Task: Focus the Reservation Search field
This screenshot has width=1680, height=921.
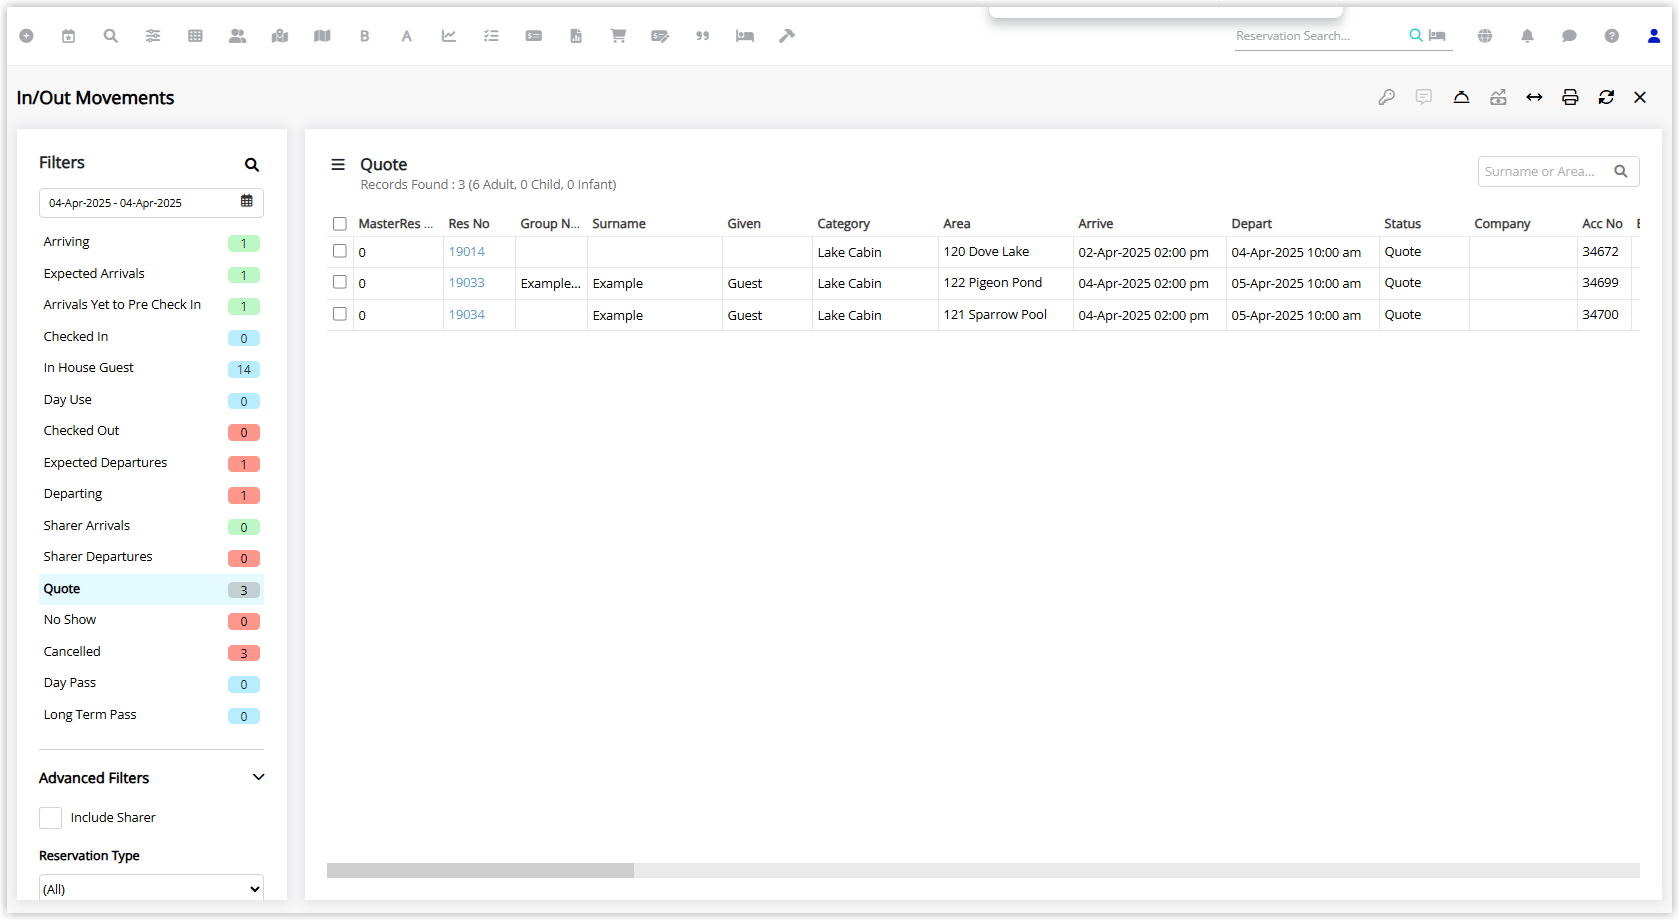Action: (1318, 36)
